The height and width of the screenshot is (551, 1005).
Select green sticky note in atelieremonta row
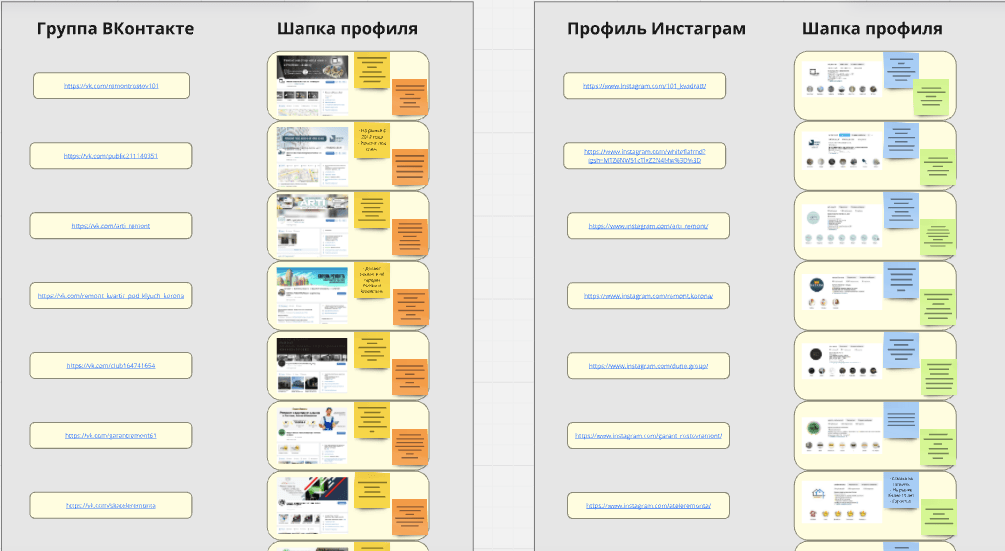tap(938, 516)
